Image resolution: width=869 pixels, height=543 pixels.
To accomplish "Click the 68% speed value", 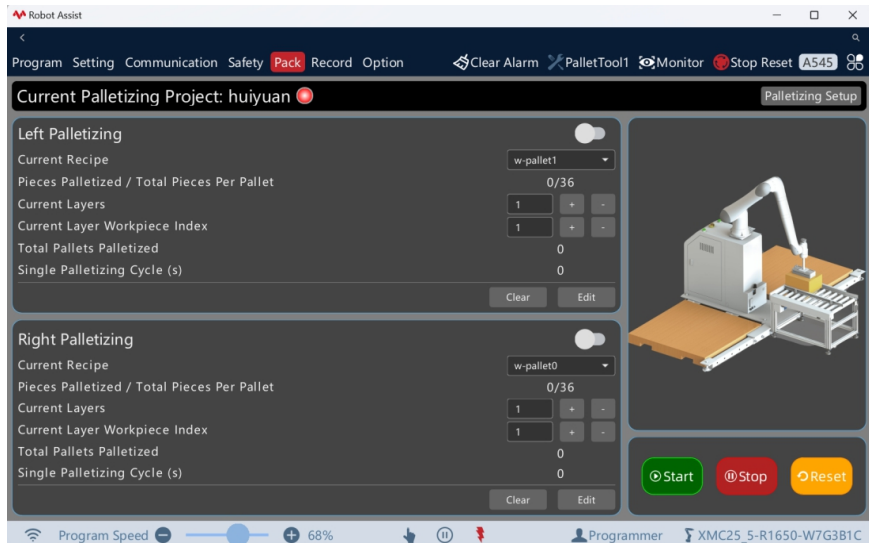I will (x=320, y=535).
